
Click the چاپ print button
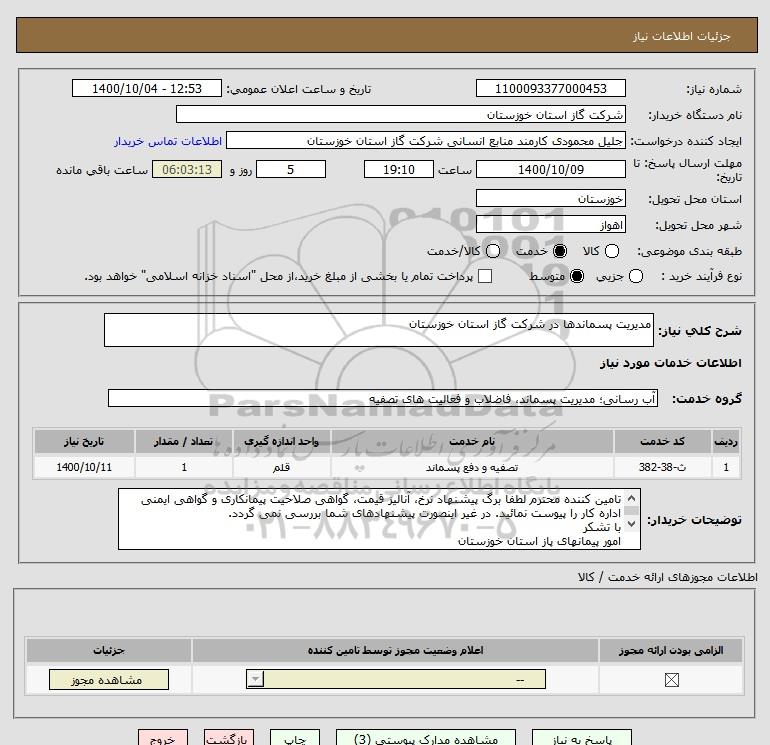point(295,739)
